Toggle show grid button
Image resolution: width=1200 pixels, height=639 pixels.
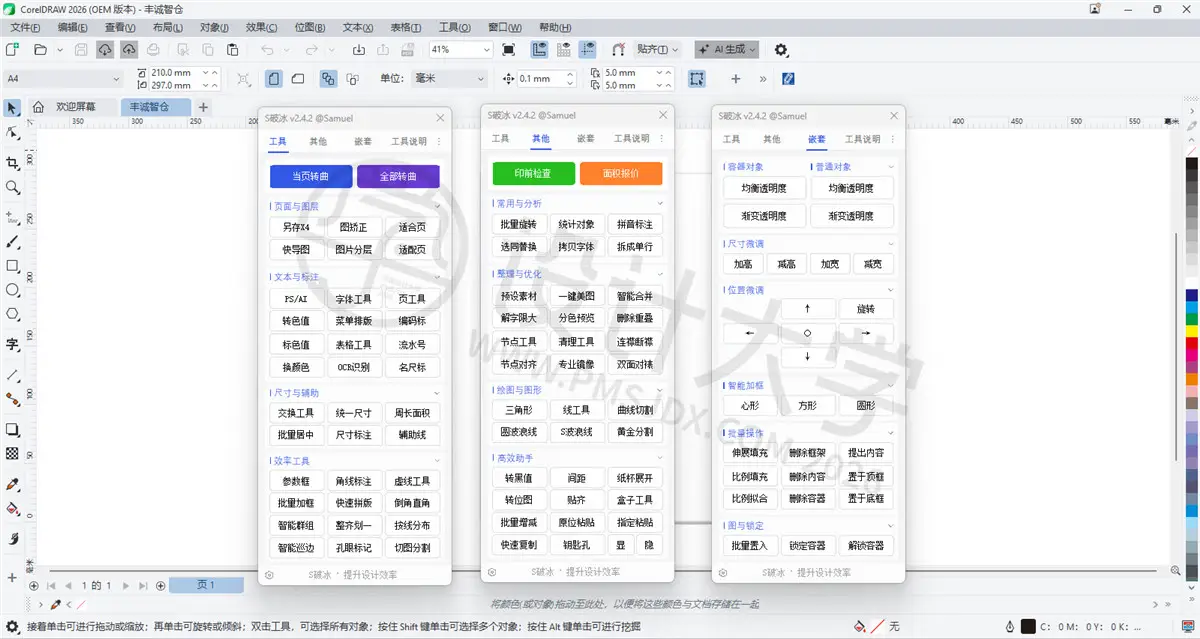pos(564,49)
